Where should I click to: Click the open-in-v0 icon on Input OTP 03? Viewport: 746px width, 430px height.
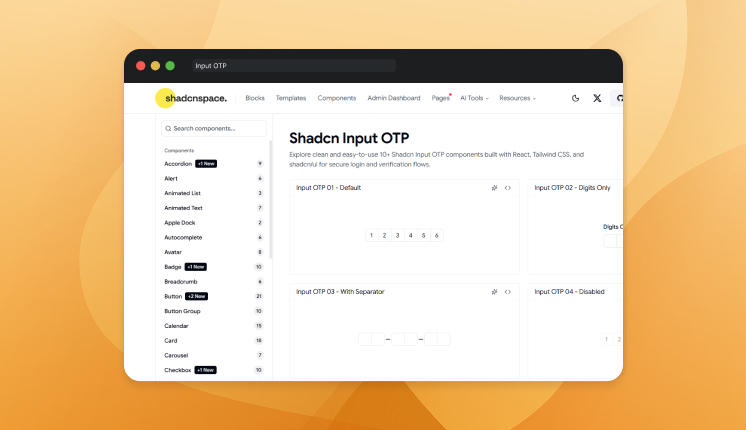[494, 292]
